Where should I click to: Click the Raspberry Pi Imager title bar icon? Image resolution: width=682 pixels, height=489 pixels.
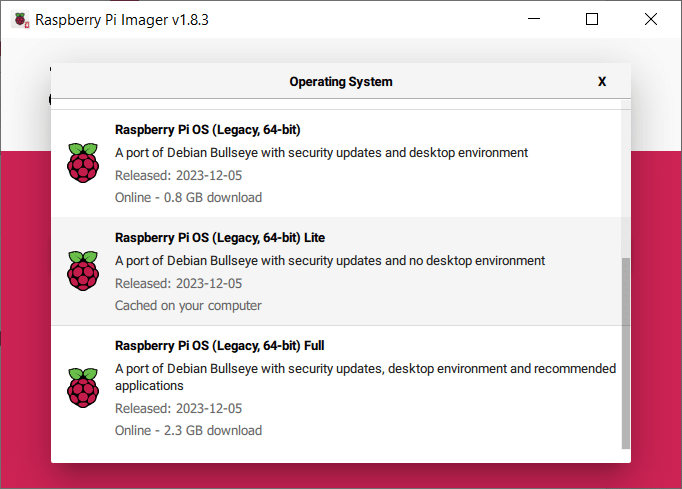[x=18, y=19]
